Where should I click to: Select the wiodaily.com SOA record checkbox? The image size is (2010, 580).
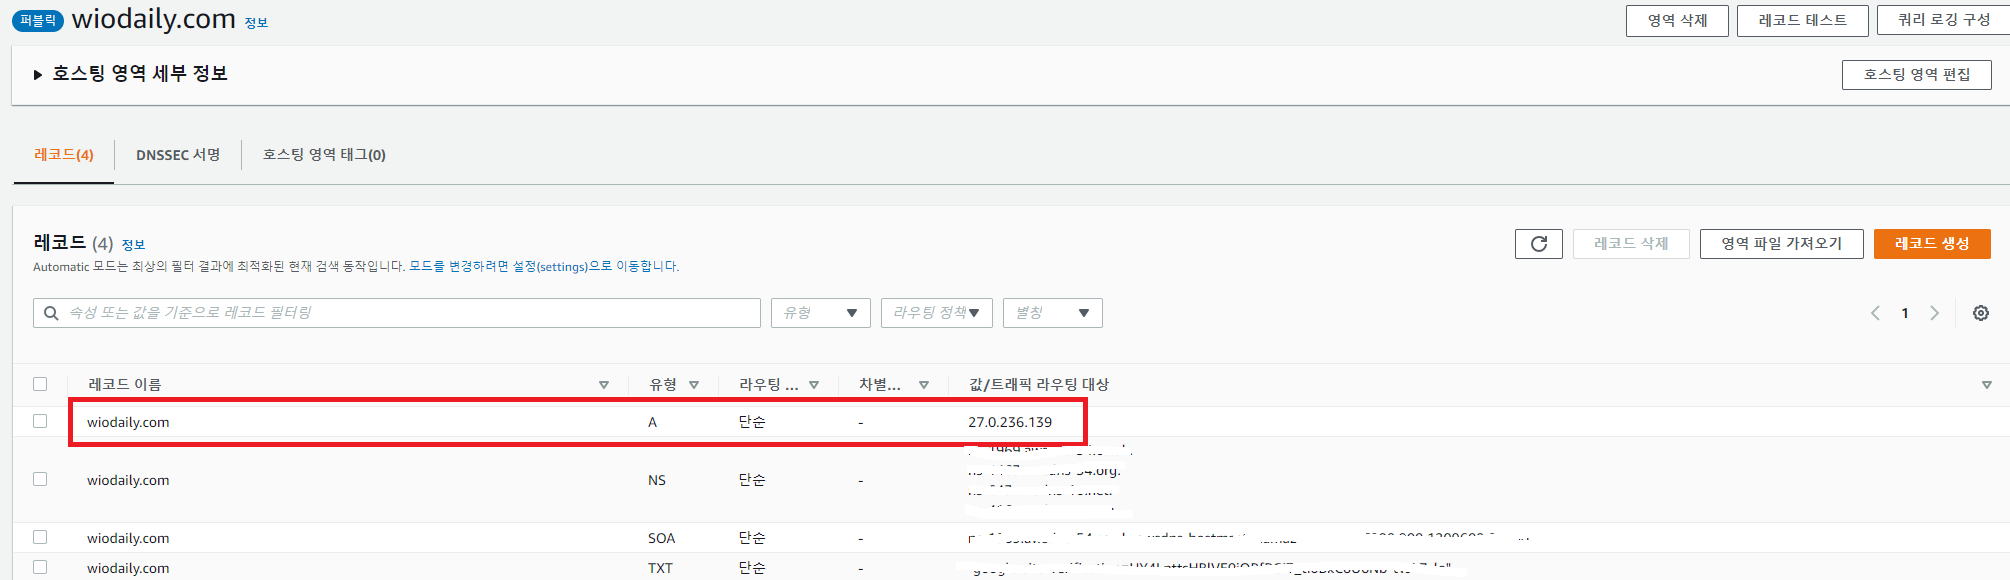tap(40, 537)
